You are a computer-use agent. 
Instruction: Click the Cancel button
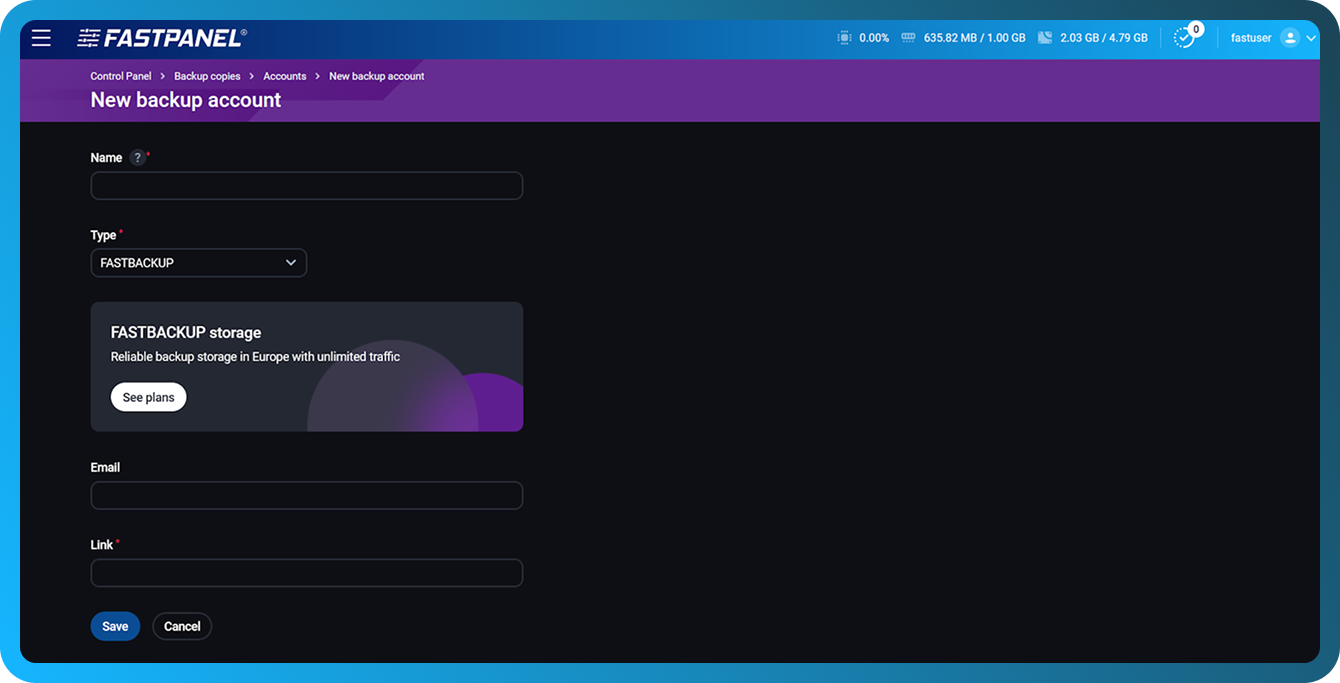pyautogui.click(x=181, y=625)
